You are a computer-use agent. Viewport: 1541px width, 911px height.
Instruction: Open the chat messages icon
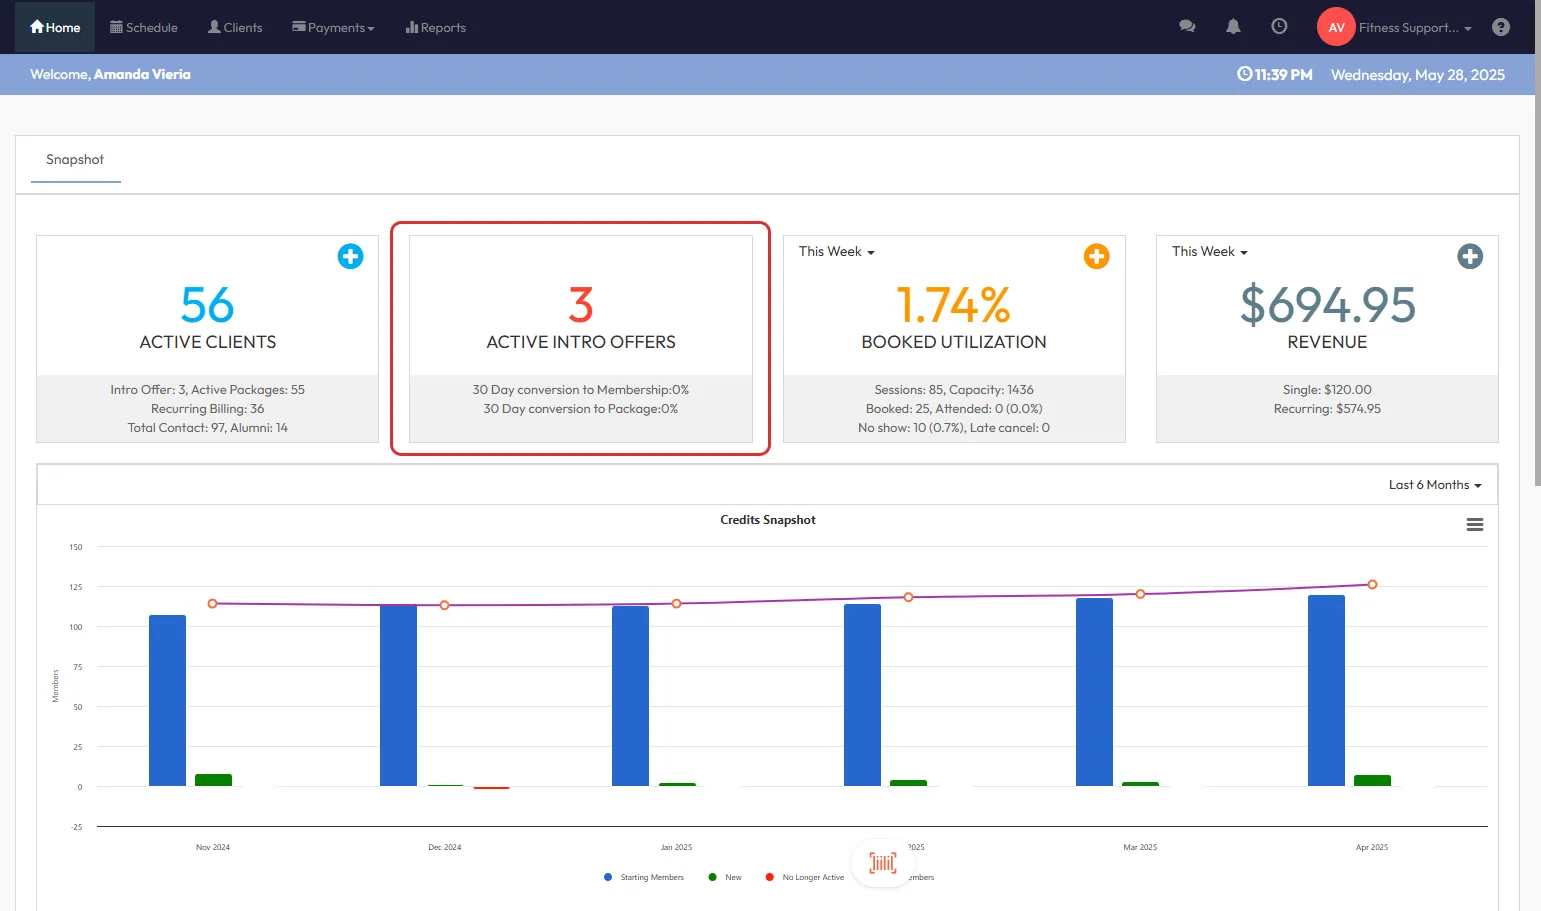(1187, 27)
